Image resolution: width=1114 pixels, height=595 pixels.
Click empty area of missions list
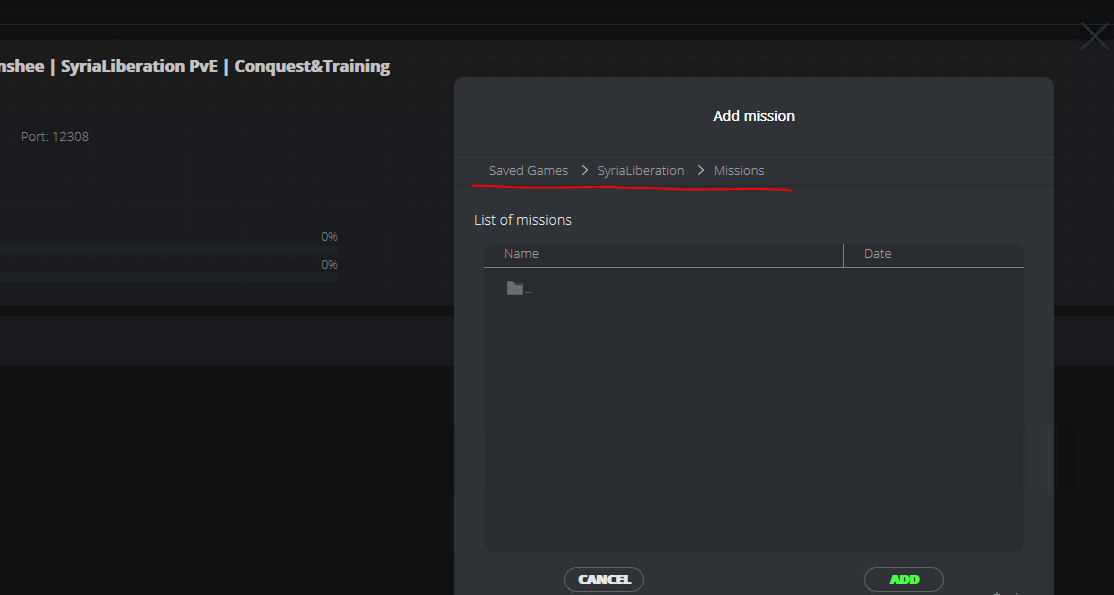coord(754,427)
